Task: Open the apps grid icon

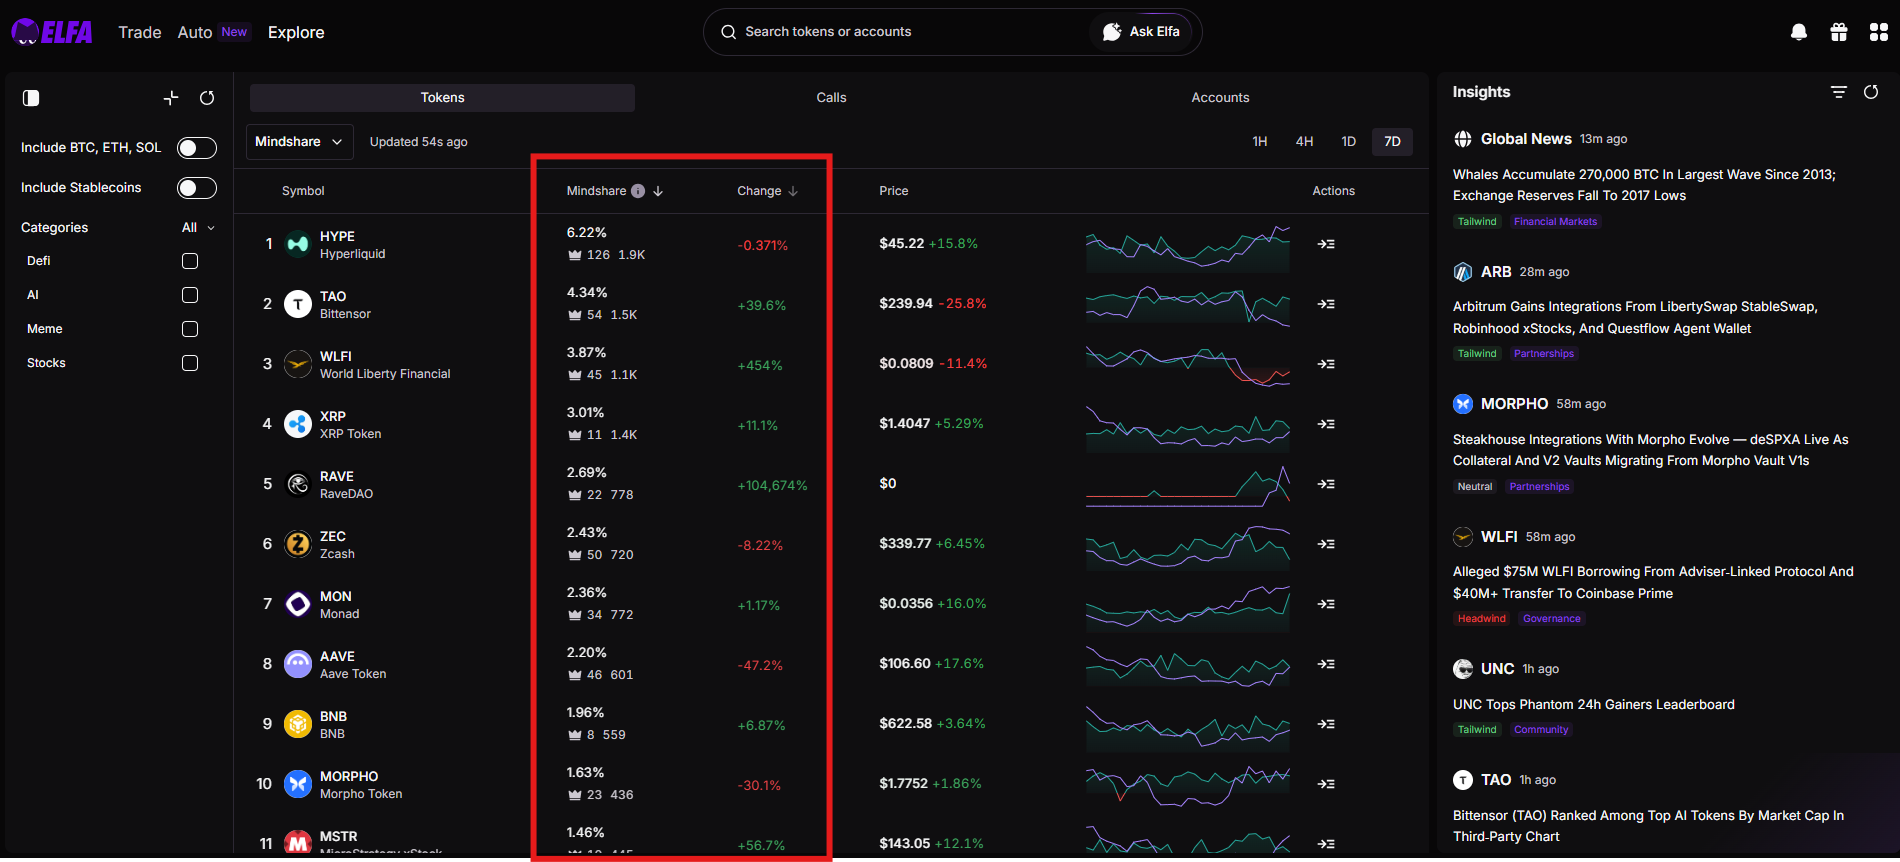Action: [x=1879, y=32]
